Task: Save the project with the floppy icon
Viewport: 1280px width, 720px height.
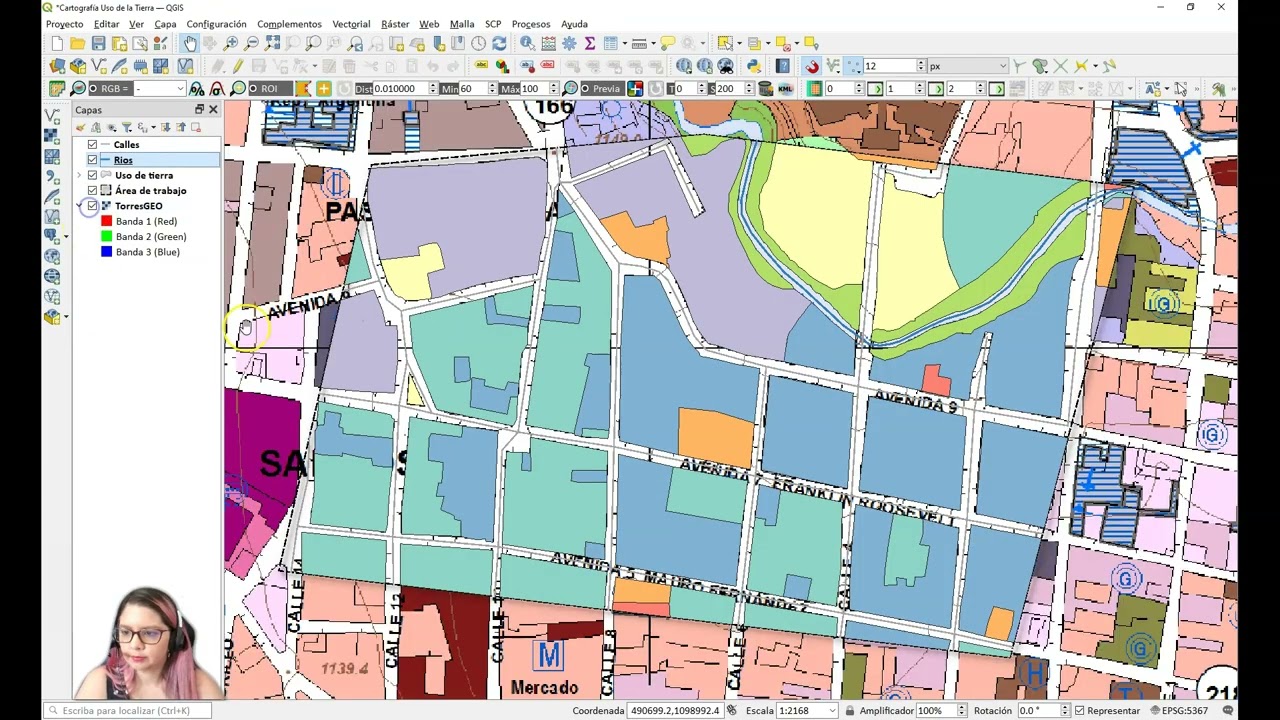Action: (x=98, y=43)
